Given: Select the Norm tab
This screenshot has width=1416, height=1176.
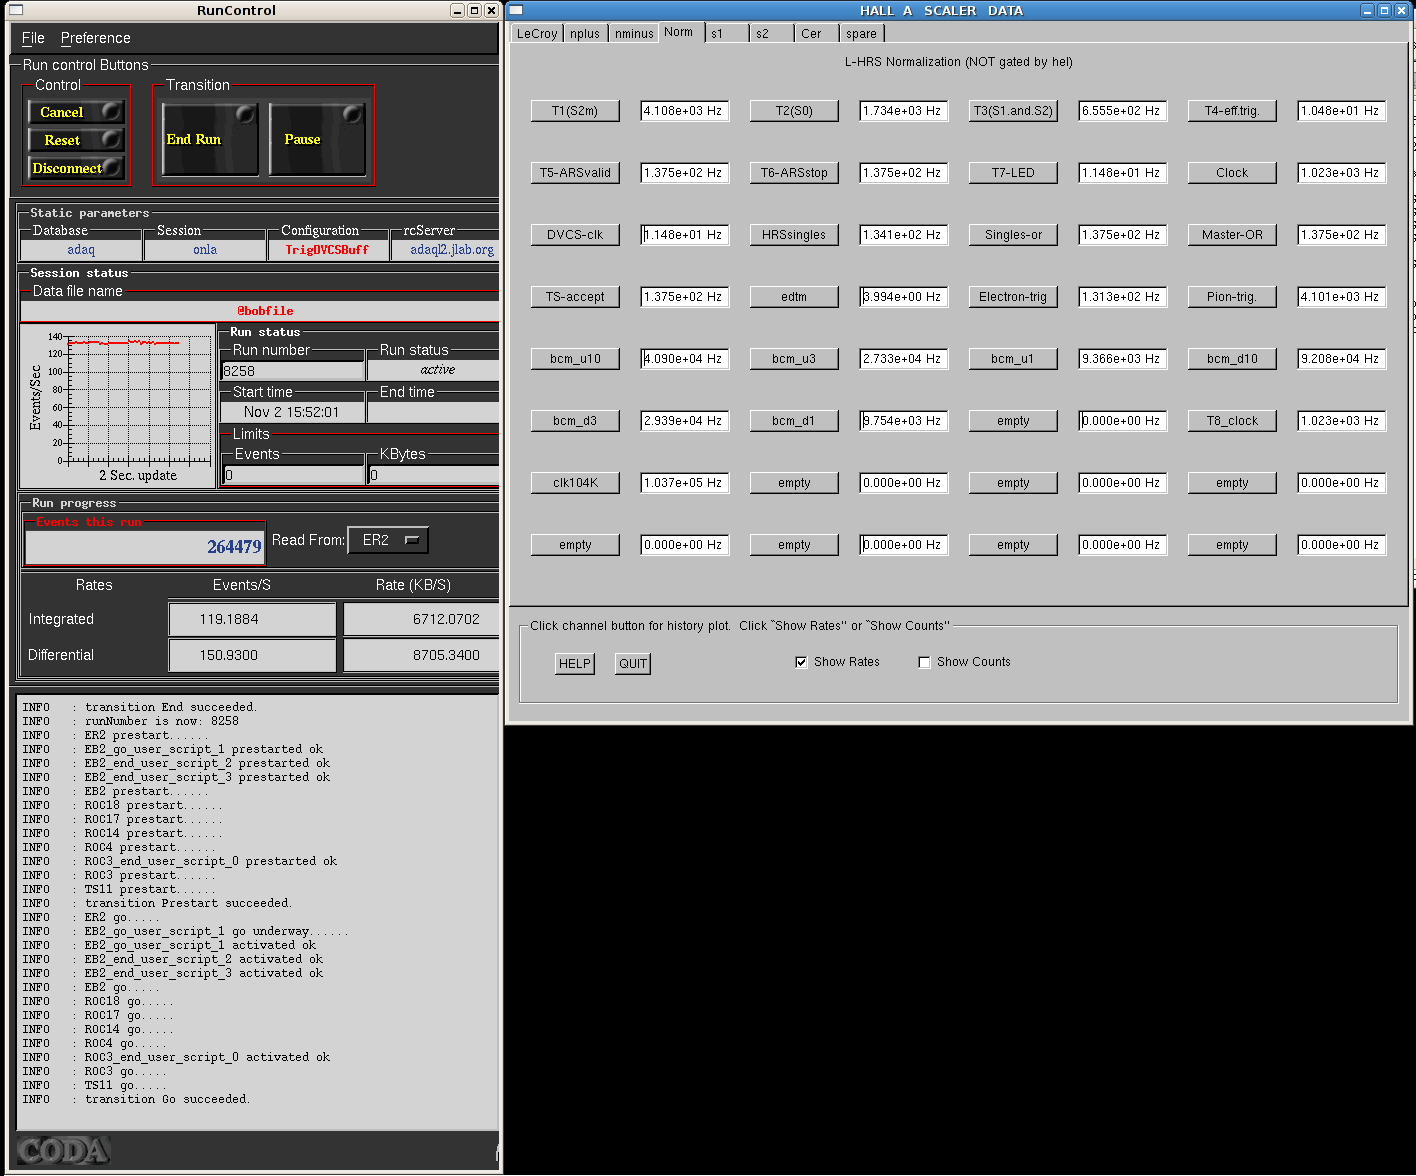Looking at the screenshot, I should [x=679, y=32].
